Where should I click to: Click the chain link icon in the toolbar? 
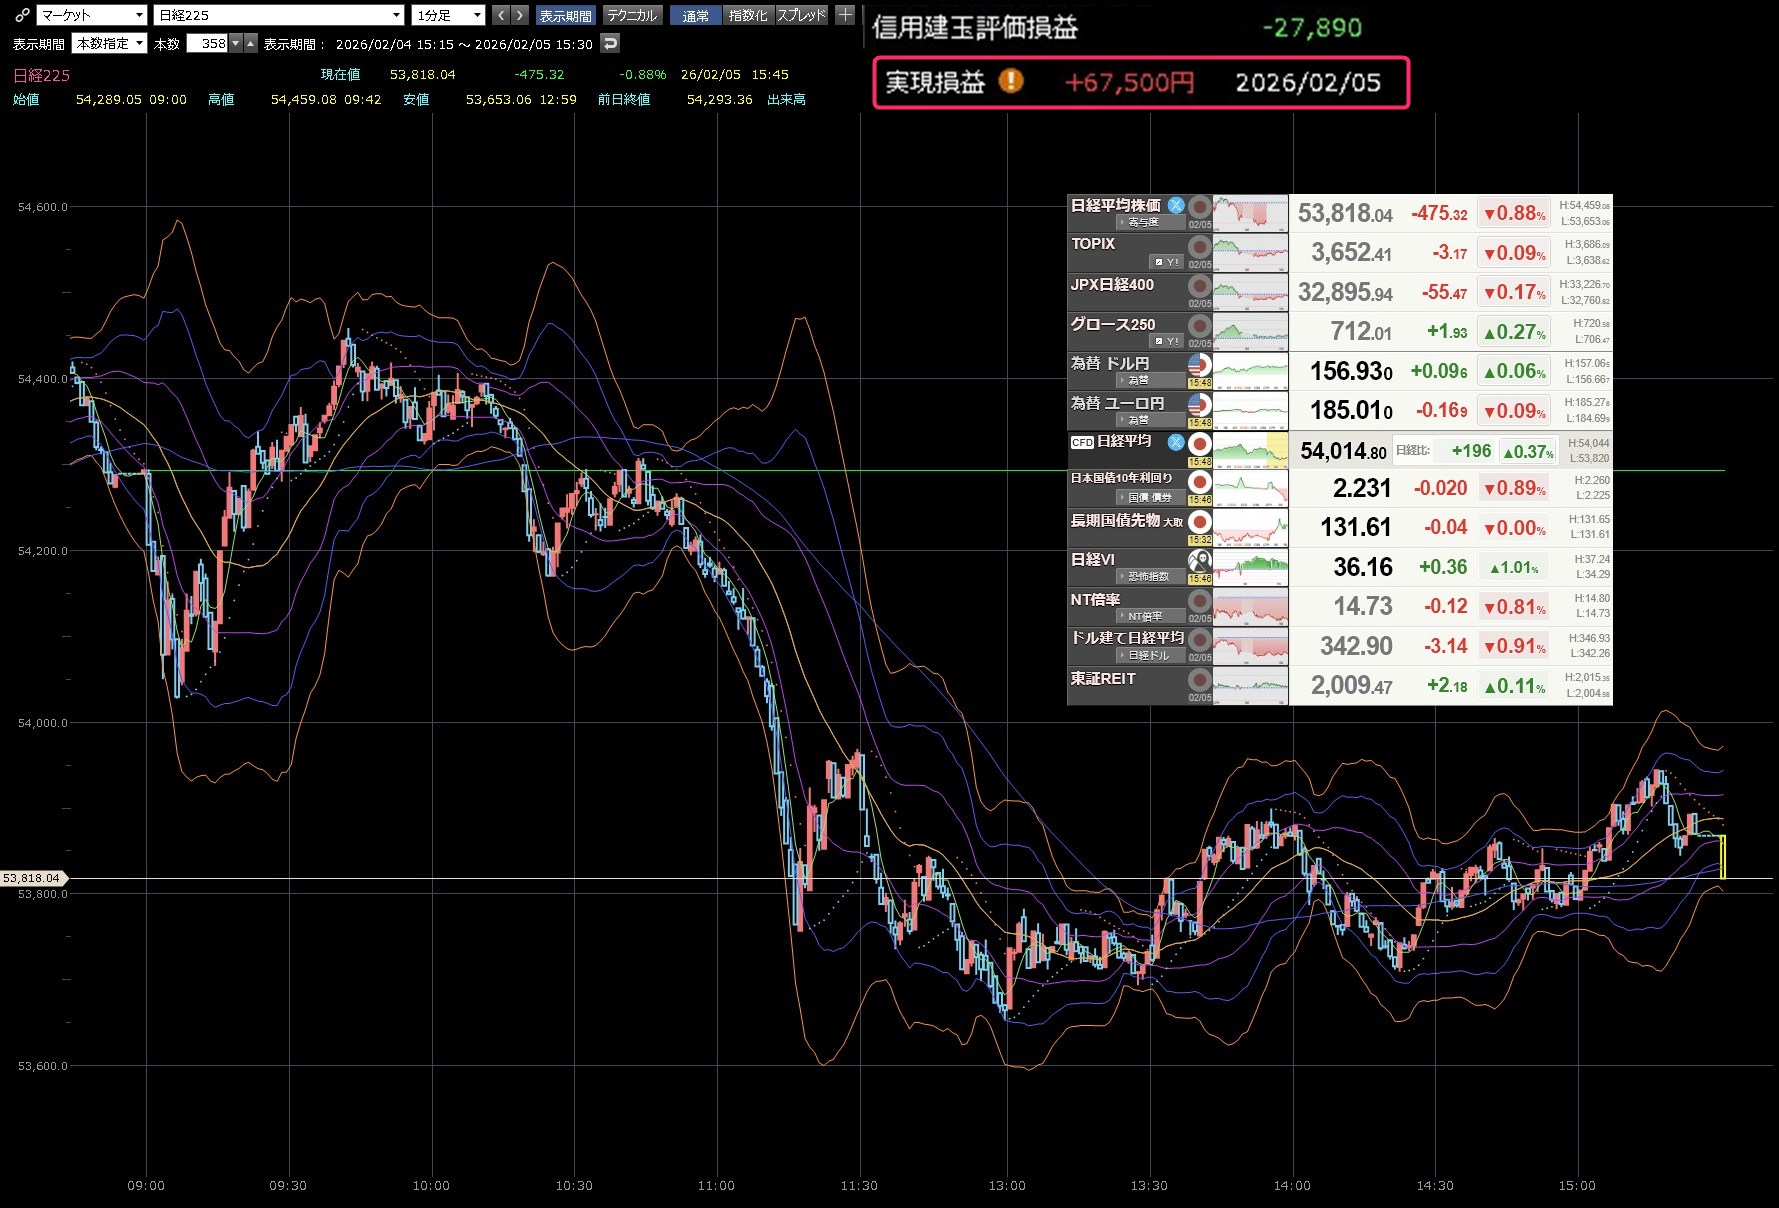click(x=22, y=15)
